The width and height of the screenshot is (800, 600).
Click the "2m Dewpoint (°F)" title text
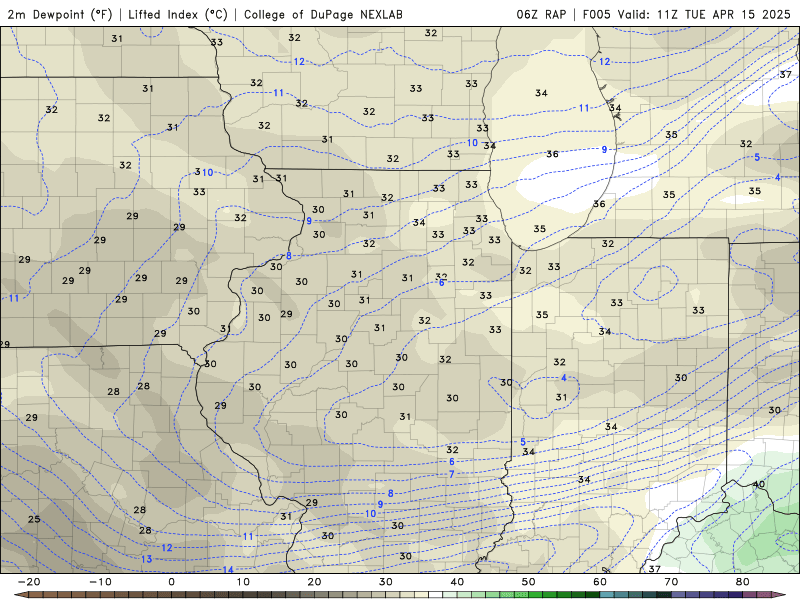60,14
